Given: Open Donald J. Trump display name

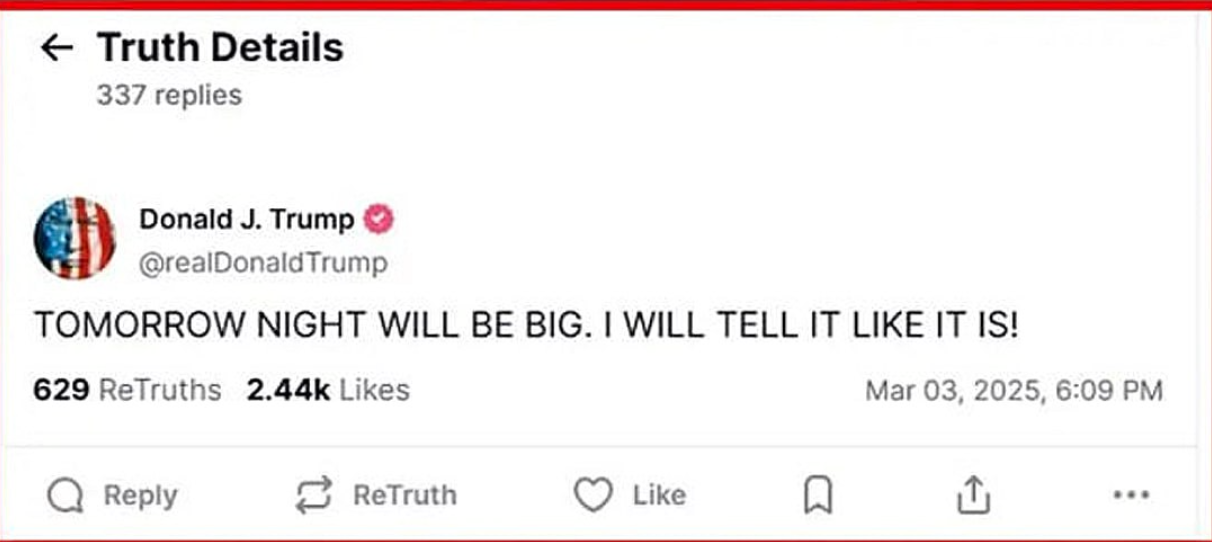Looking at the screenshot, I should pos(246,219).
